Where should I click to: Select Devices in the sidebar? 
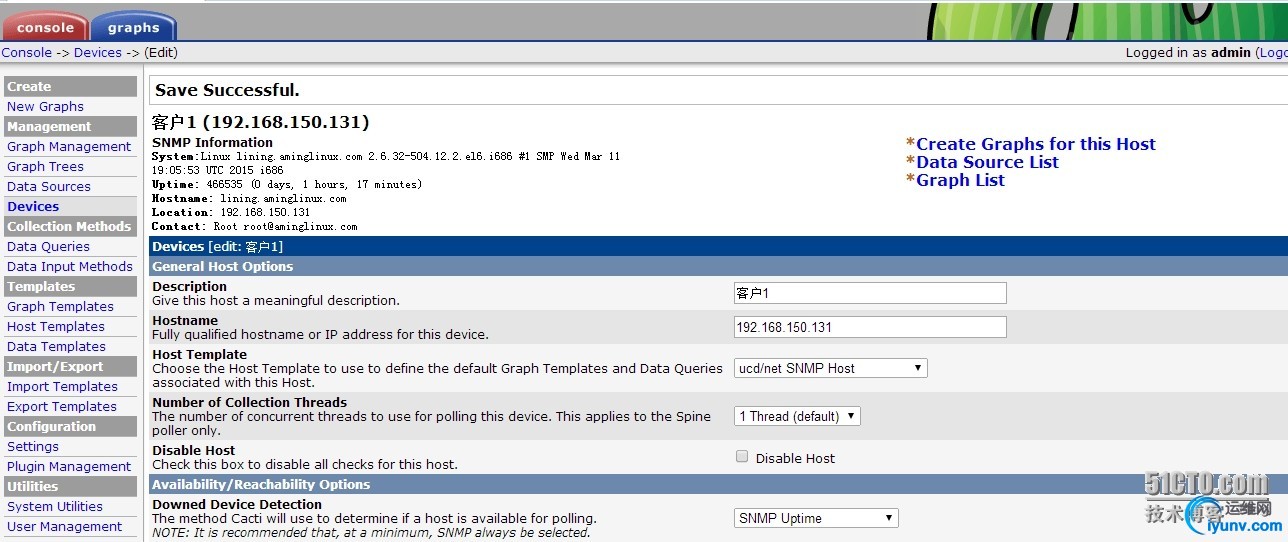point(33,207)
